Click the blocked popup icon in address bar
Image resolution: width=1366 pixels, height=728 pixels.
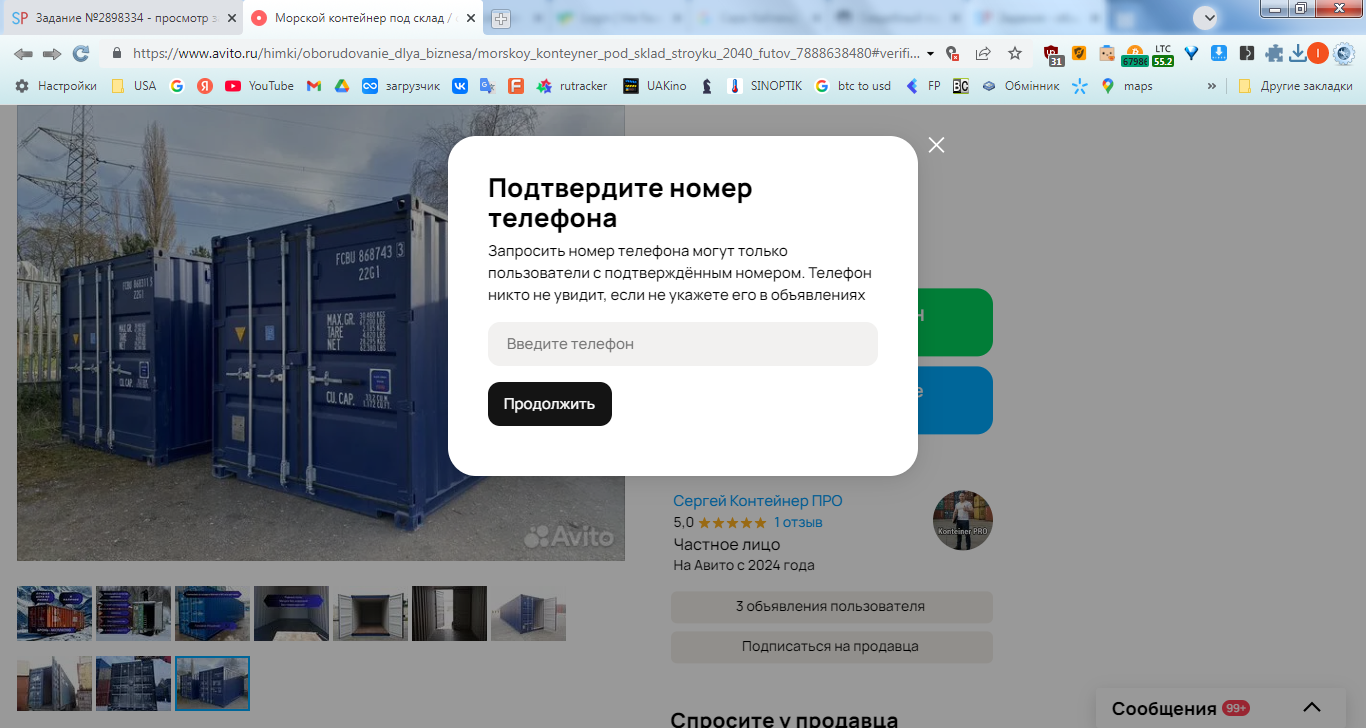953,54
